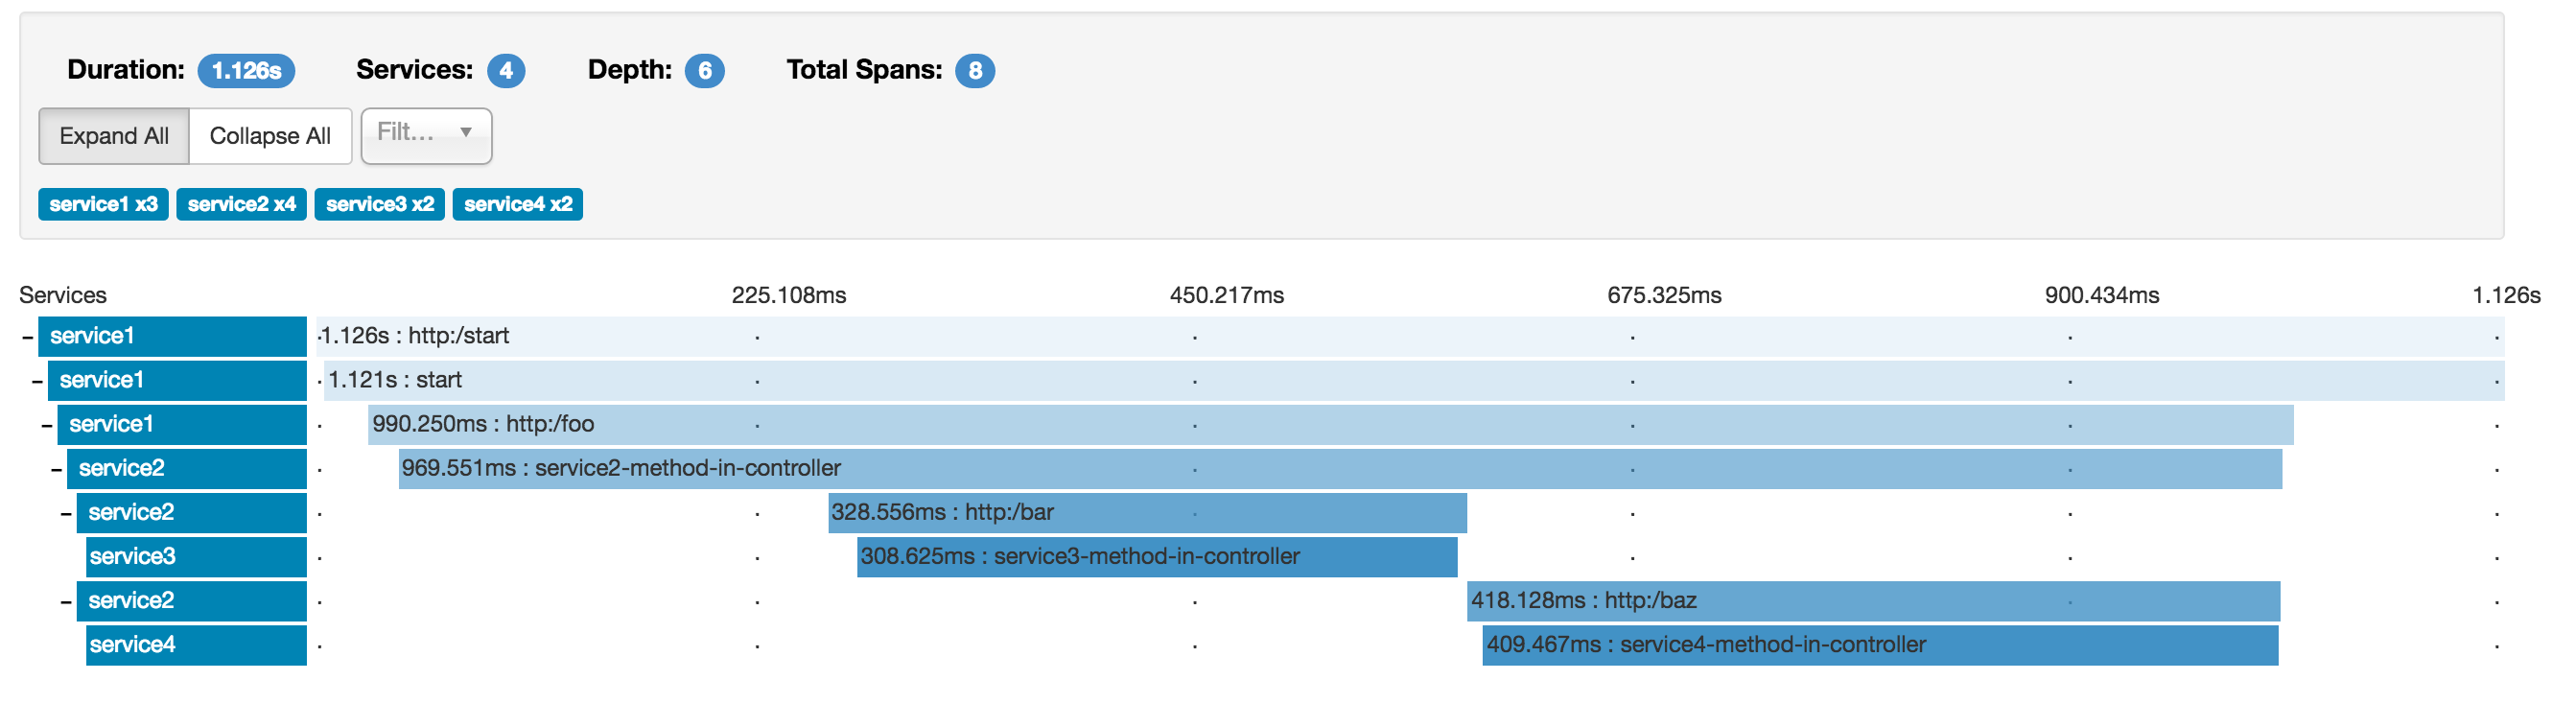Select the service2 x4 tag
This screenshot has width=2576, height=727.
(241, 204)
